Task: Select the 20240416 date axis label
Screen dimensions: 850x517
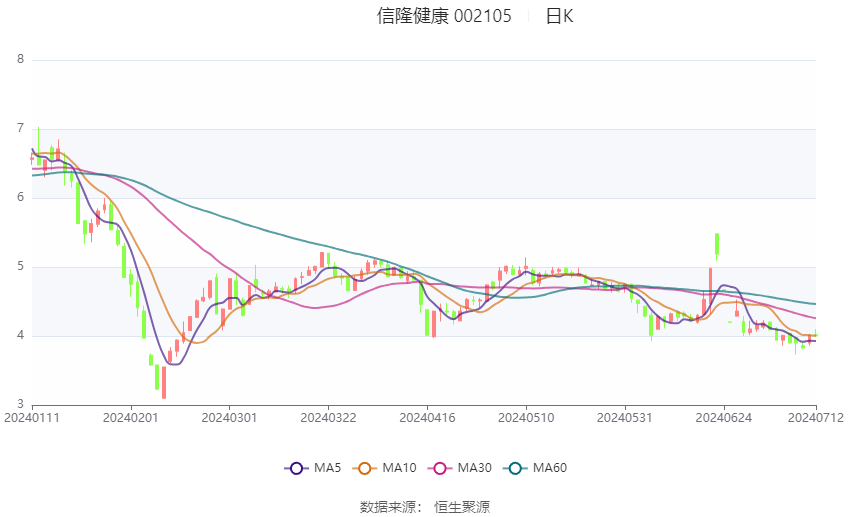Action: (427, 418)
